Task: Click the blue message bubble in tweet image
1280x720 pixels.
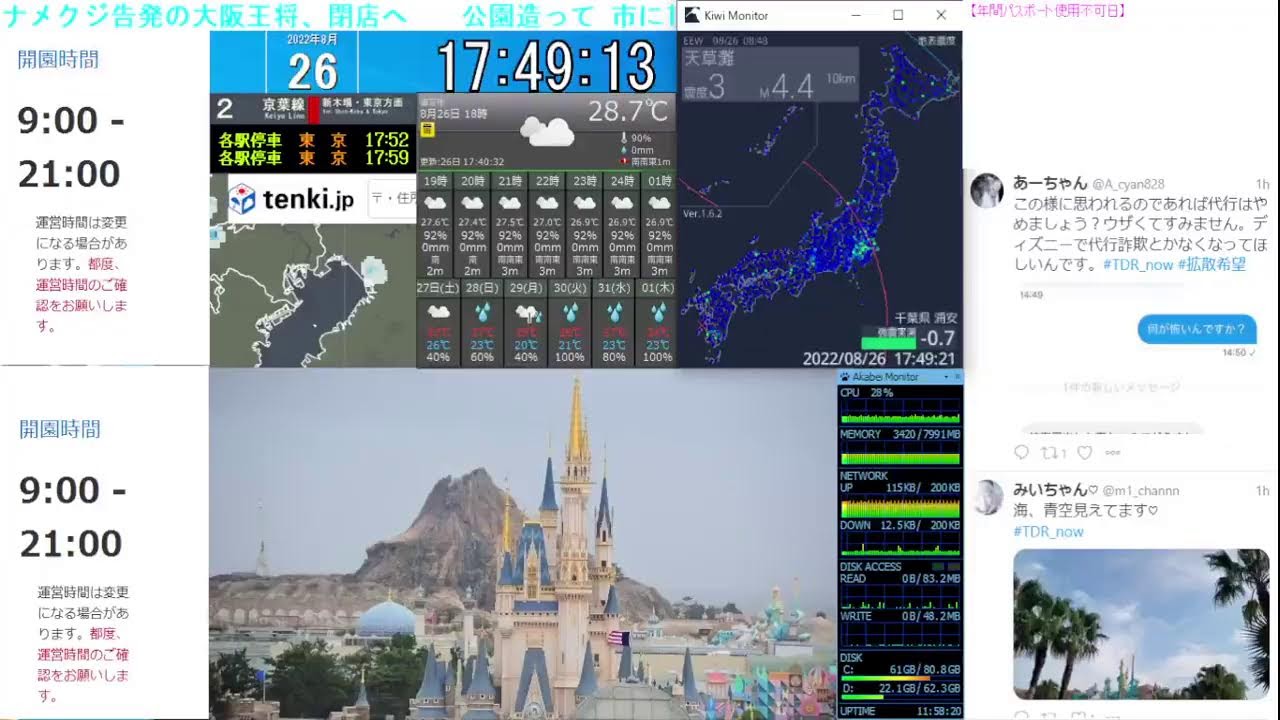Action: 1197,329
